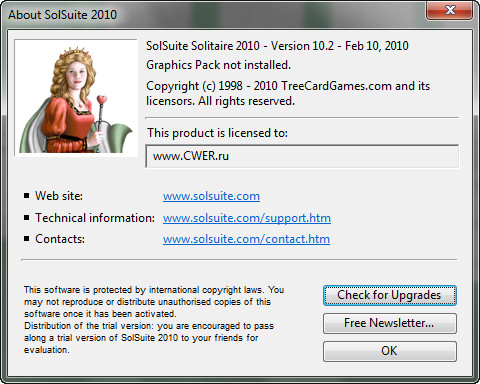Click the 'Contacts:' label

[x=60, y=239]
